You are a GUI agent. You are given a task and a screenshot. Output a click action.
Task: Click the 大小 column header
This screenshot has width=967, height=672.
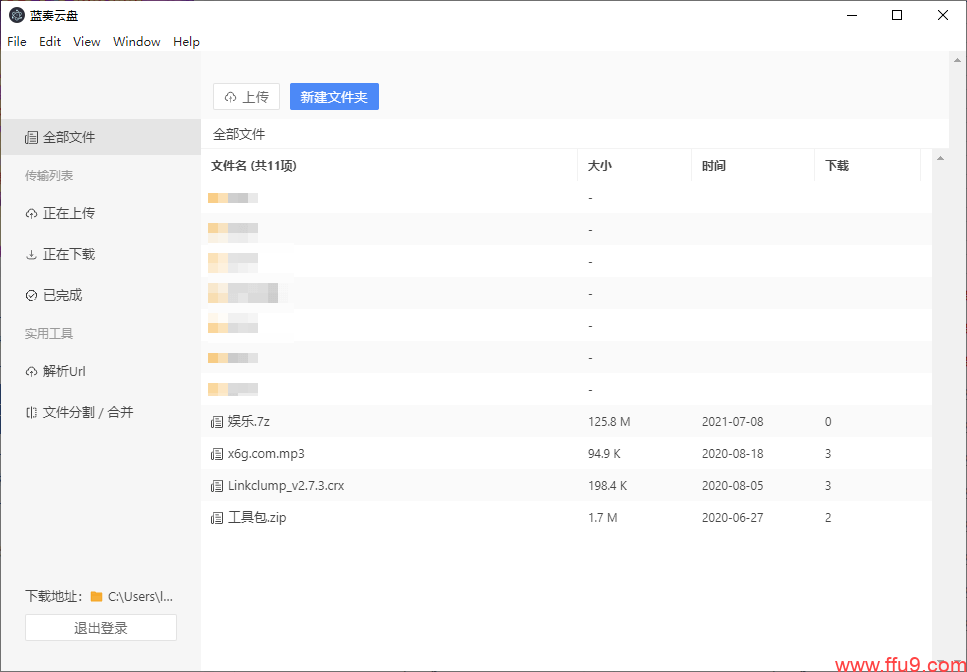600,166
